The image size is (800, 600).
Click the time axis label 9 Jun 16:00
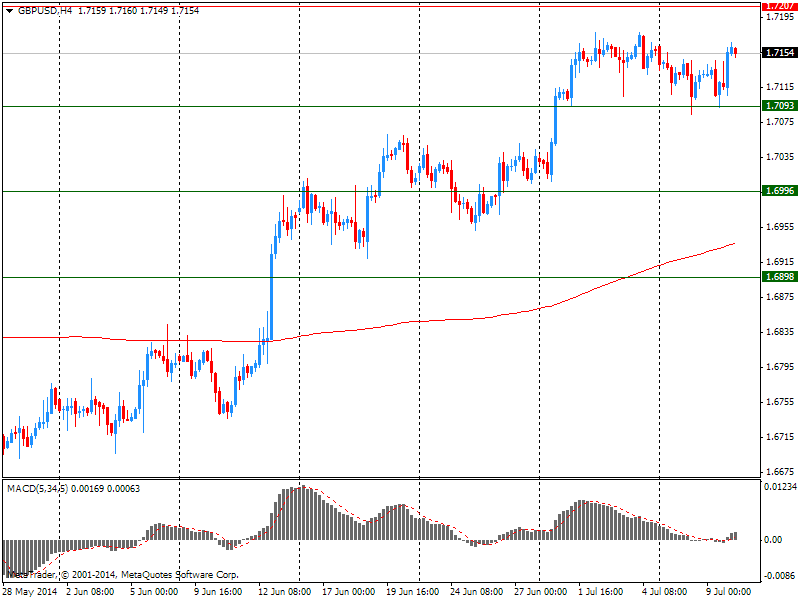pyautogui.click(x=218, y=592)
